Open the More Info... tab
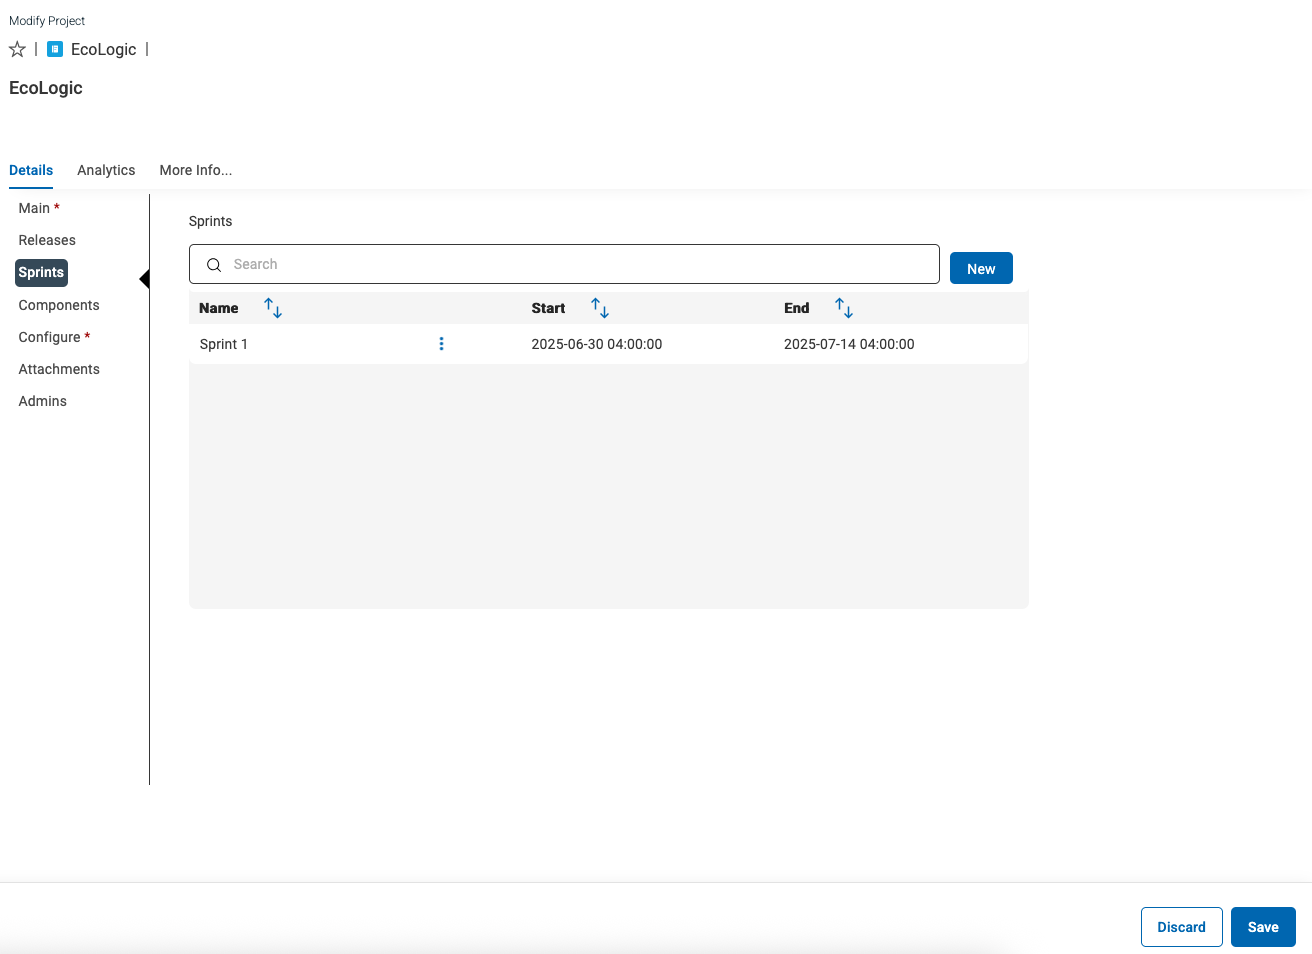This screenshot has width=1312, height=954. click(196, 170)
